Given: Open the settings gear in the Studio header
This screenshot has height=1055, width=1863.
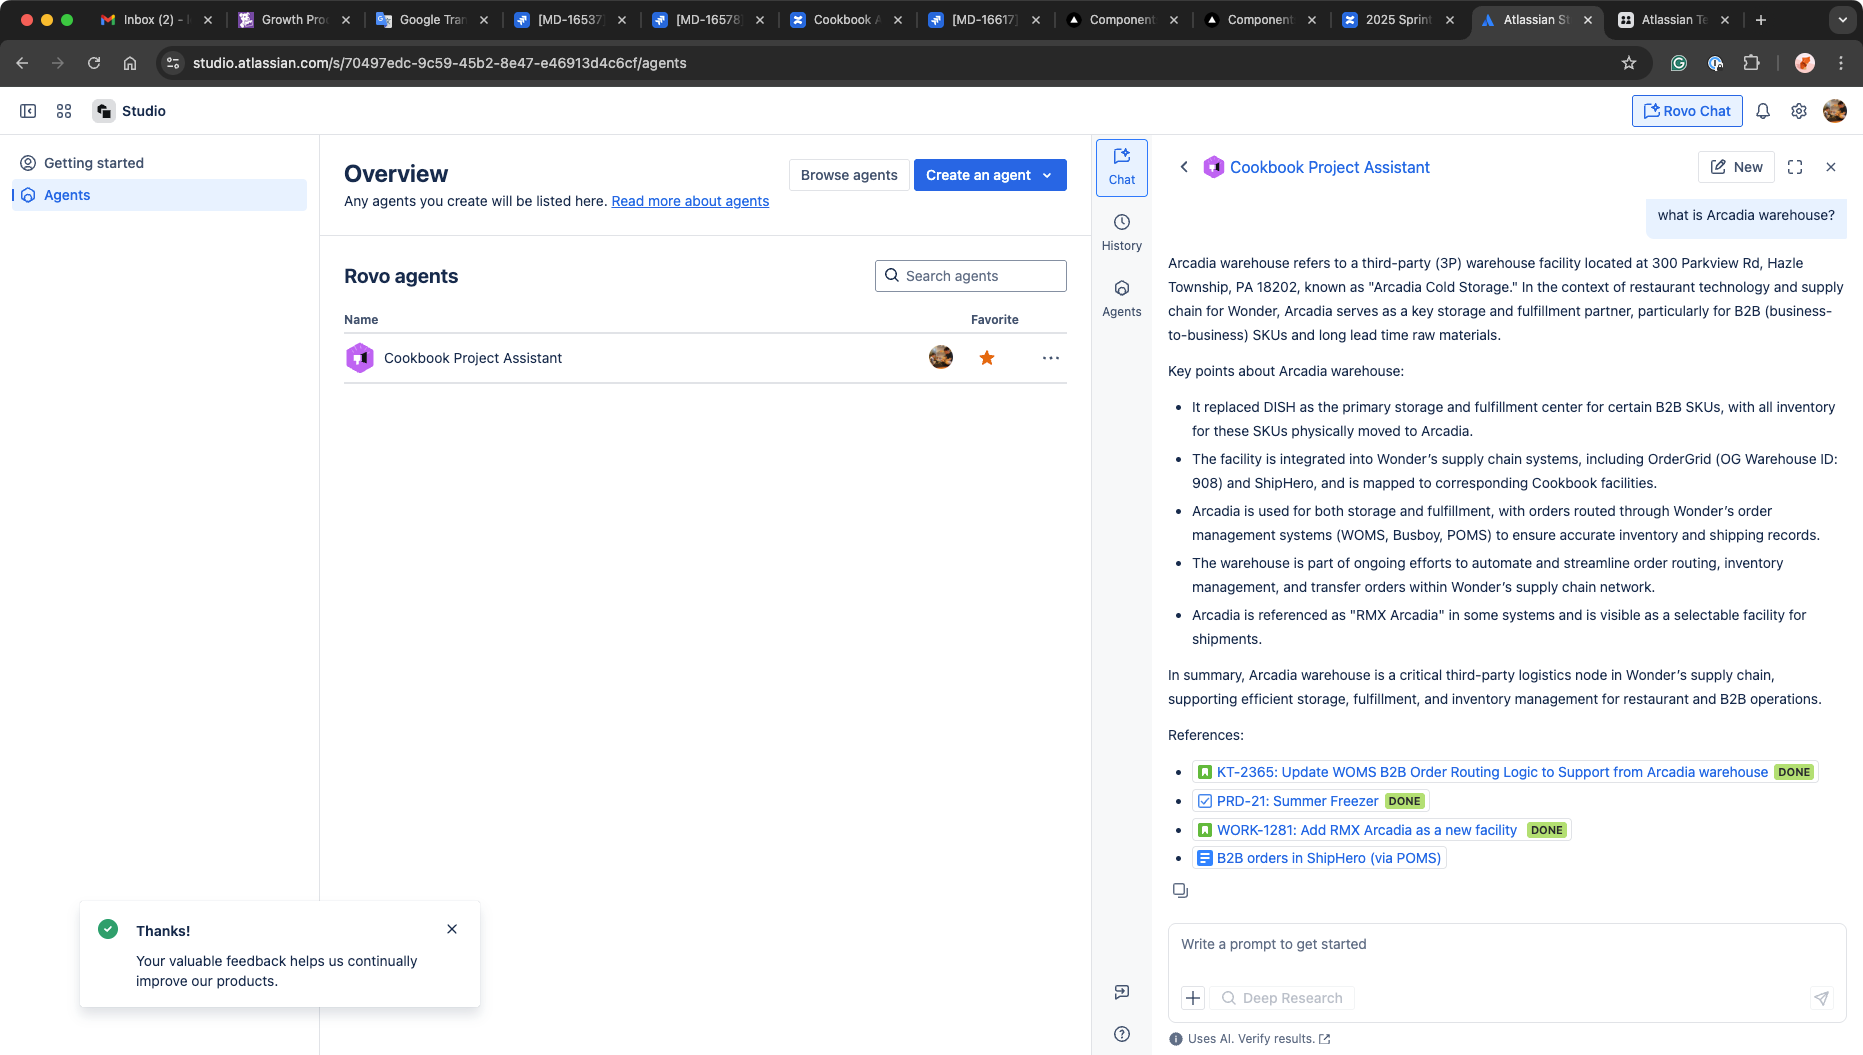Looking at the screenshot, I should tap(1799, 111).
